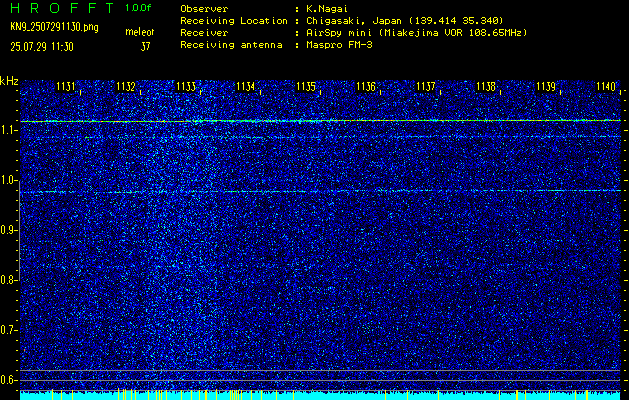629x400 pixels.
Task: Click the 1132 time marker
Action: point(126,86)
